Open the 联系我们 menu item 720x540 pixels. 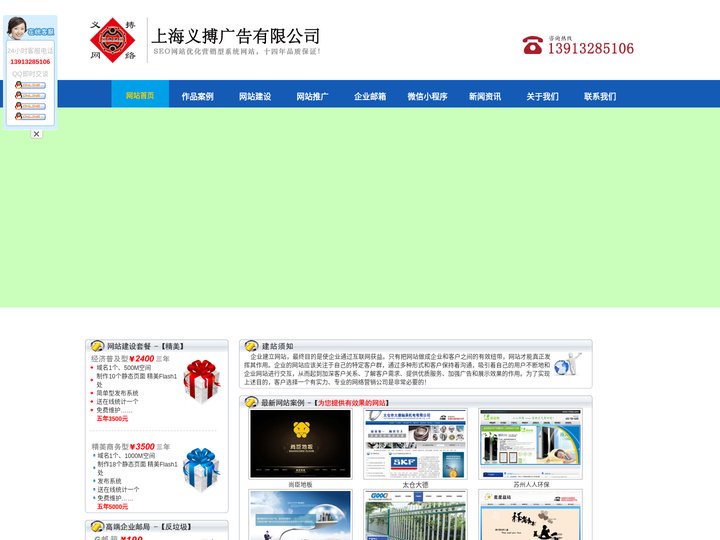click(x=600, y=96)
